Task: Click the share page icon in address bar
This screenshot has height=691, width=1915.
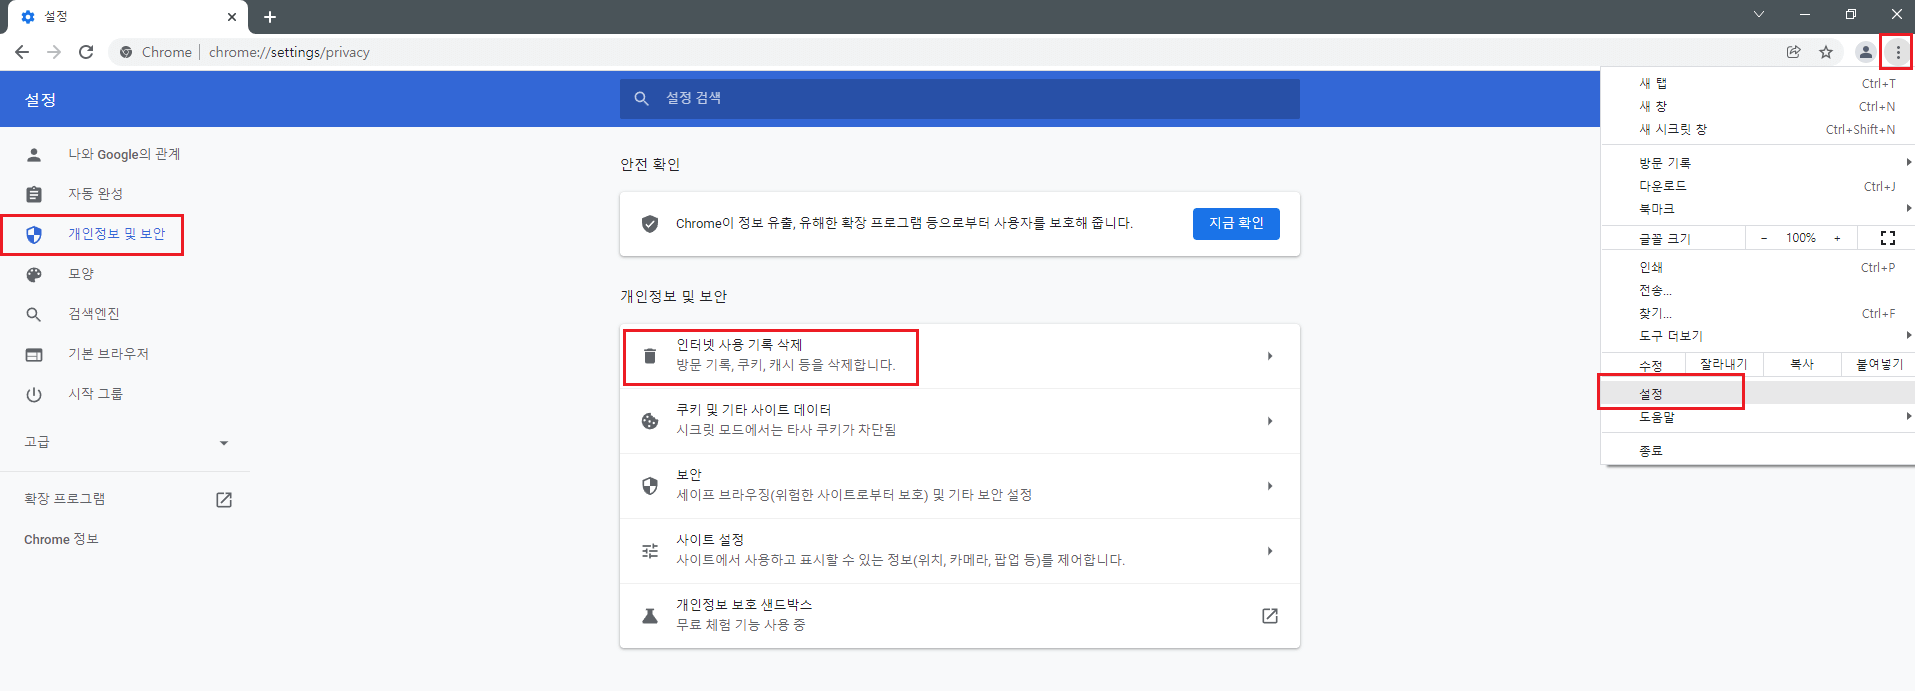Action: tap(1794, 52)
